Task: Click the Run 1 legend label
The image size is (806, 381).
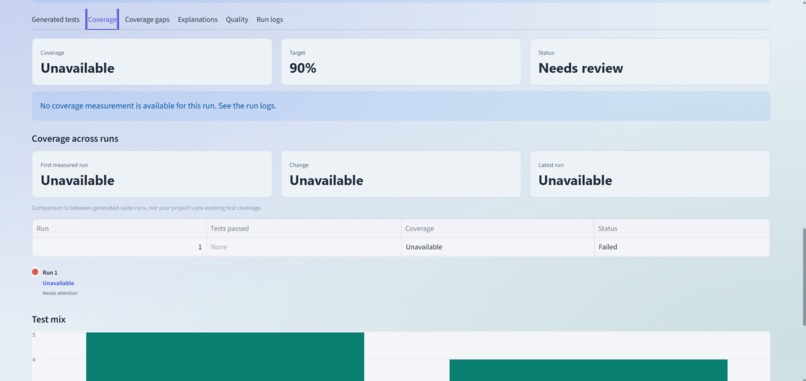Action: [x=50, y=273]
